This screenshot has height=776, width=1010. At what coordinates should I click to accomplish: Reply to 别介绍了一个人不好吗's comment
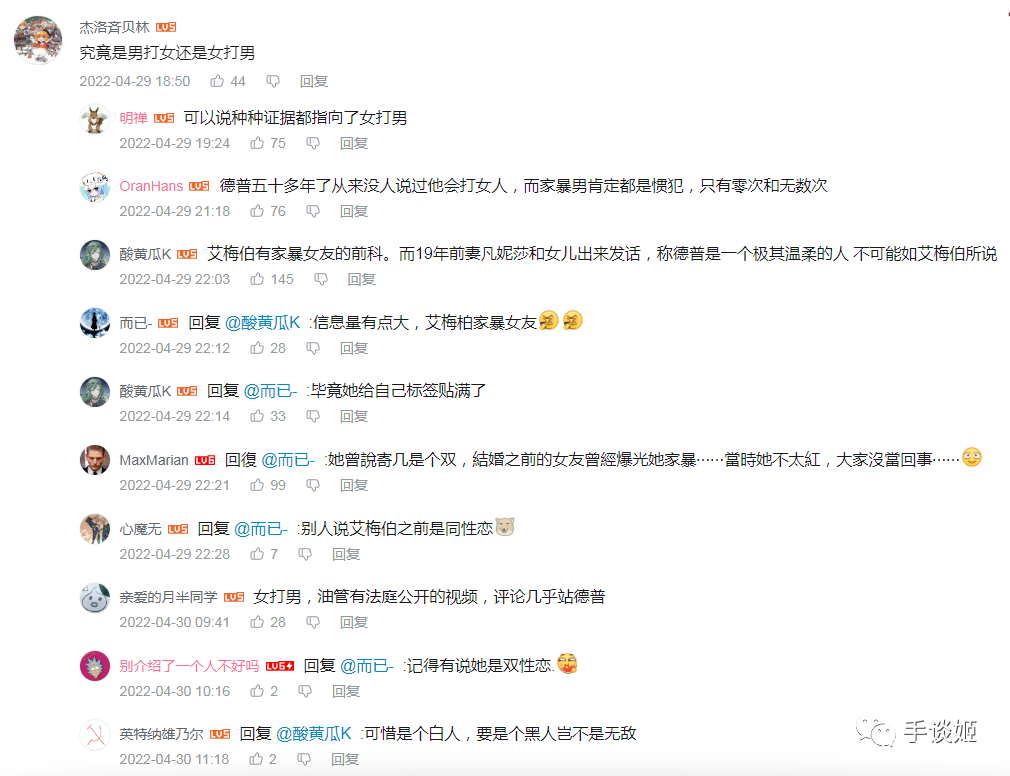click(346, 691)
